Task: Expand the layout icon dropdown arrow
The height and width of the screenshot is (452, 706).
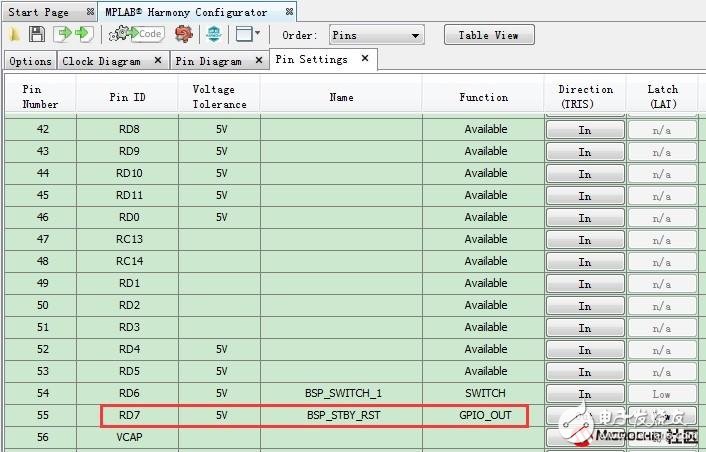Action: pos(258,34)
